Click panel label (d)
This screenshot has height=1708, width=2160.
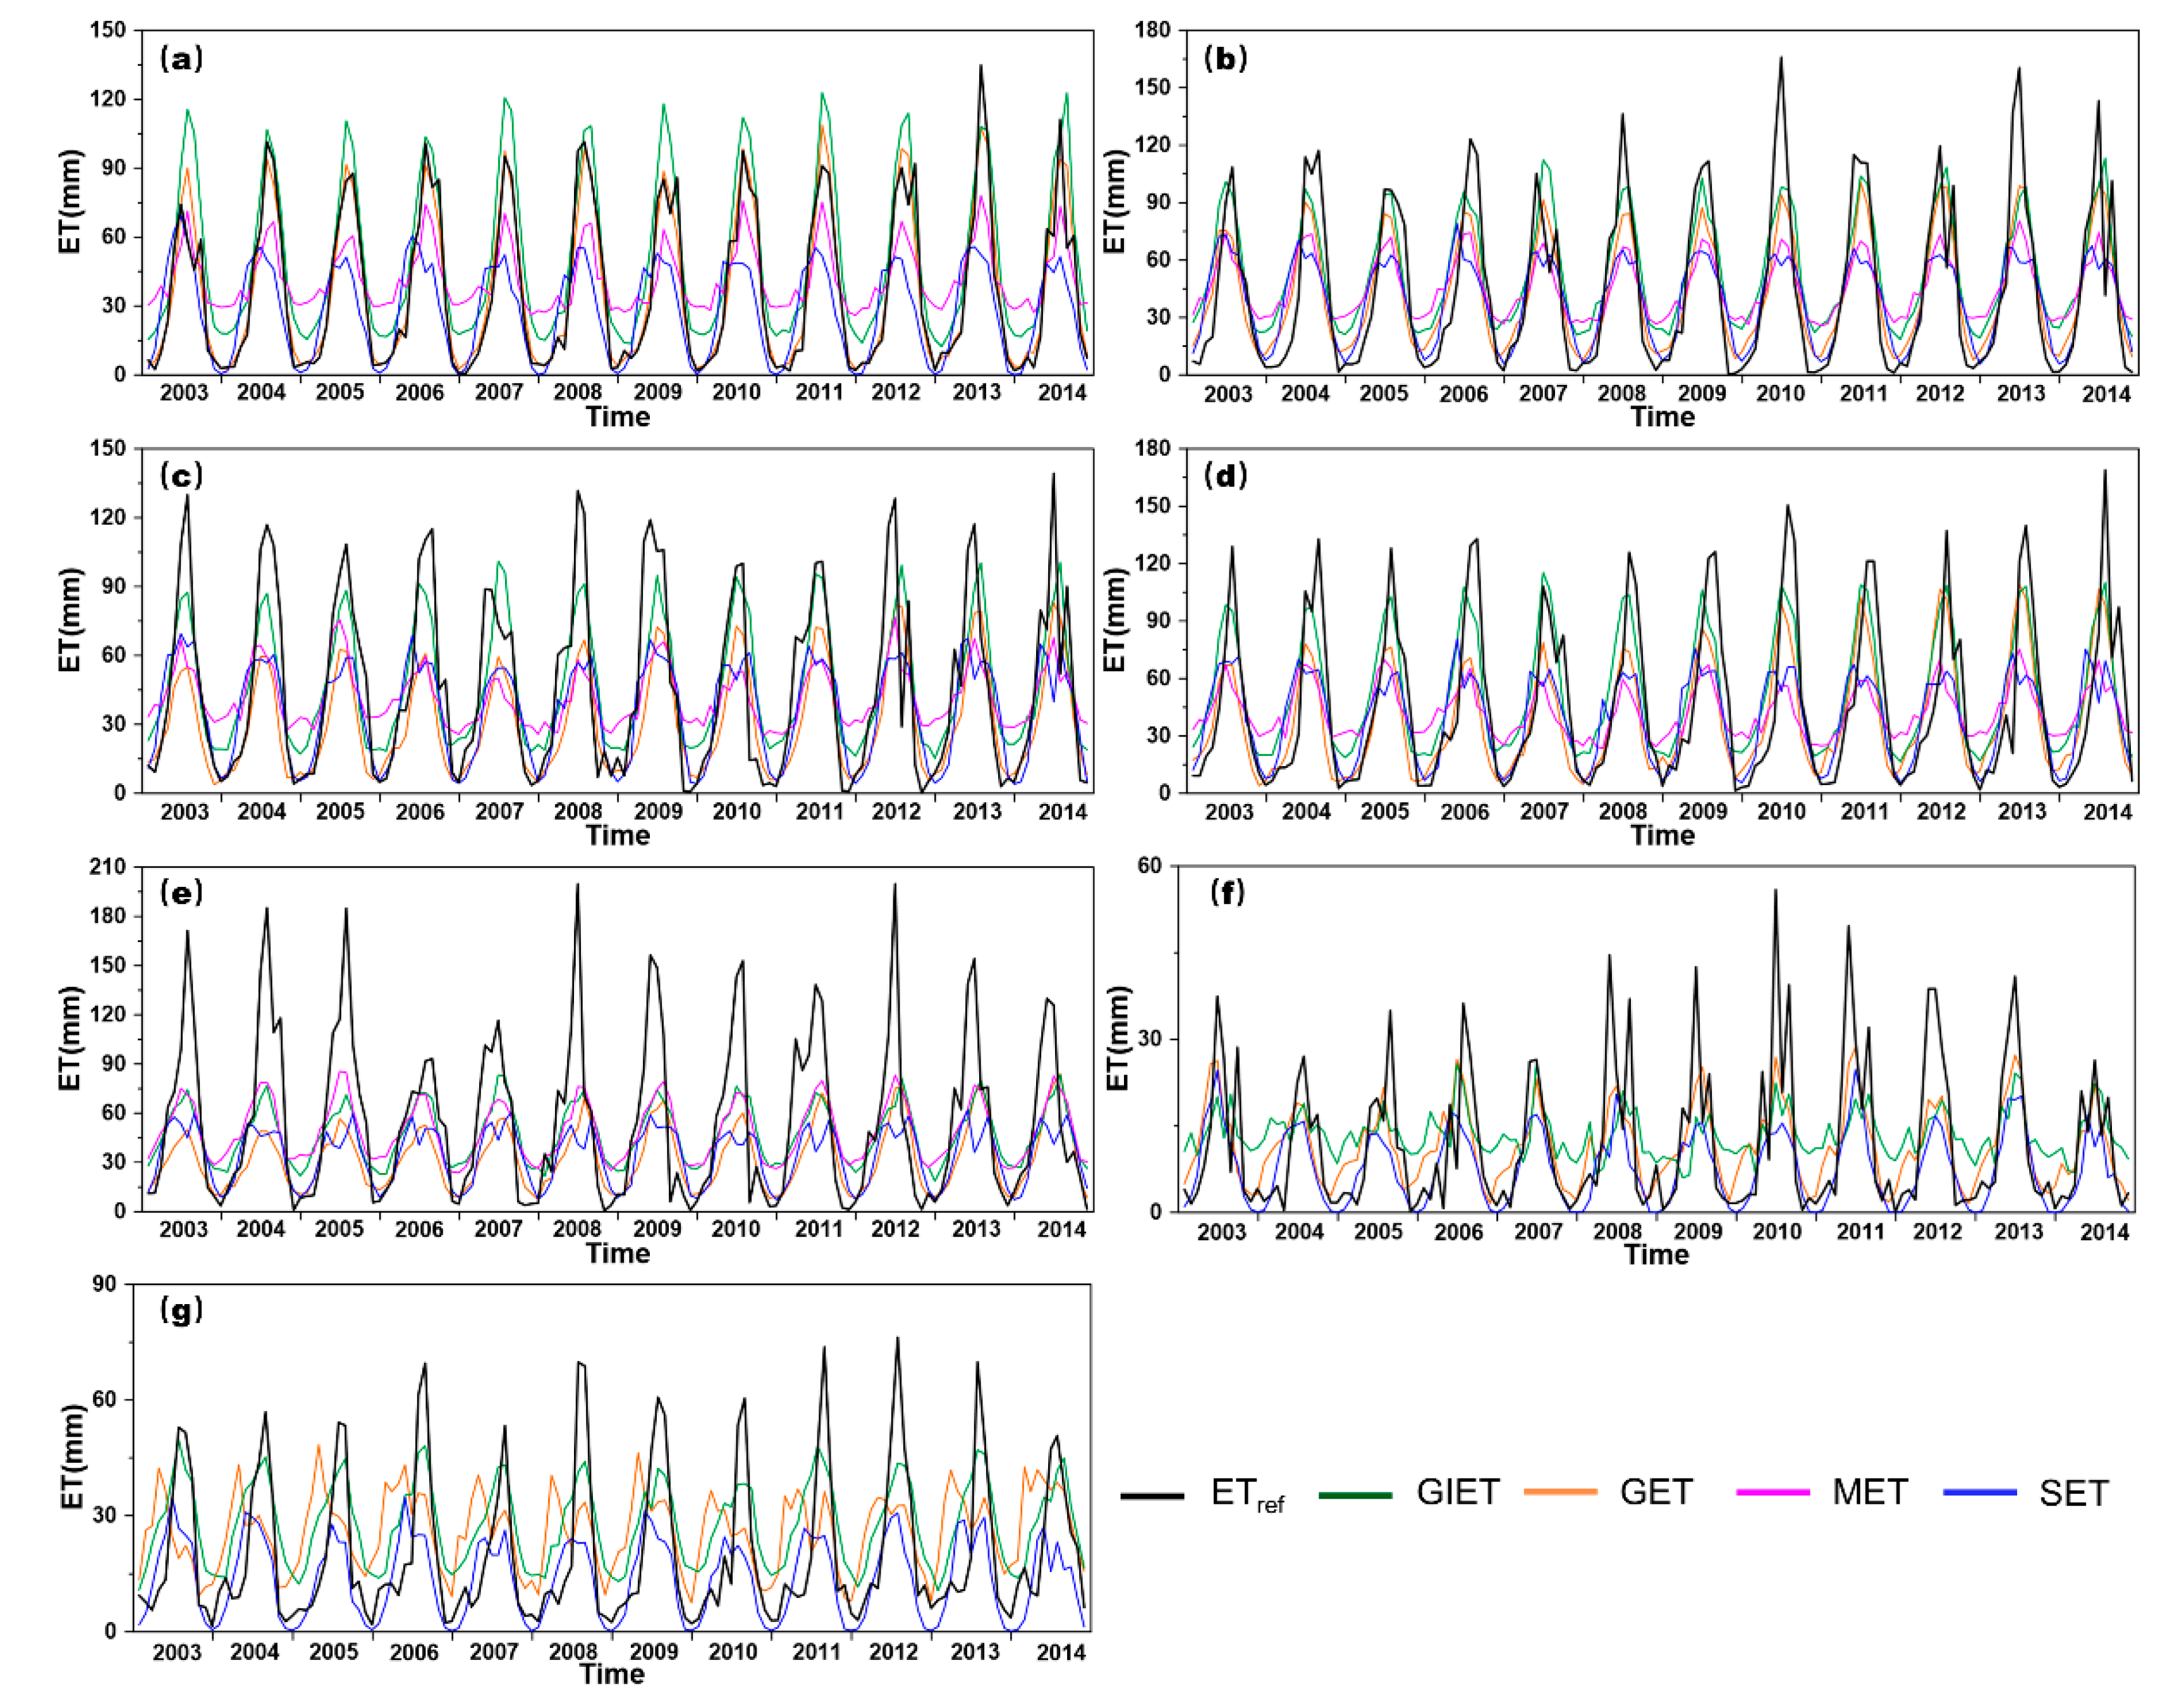(1225, 475)
